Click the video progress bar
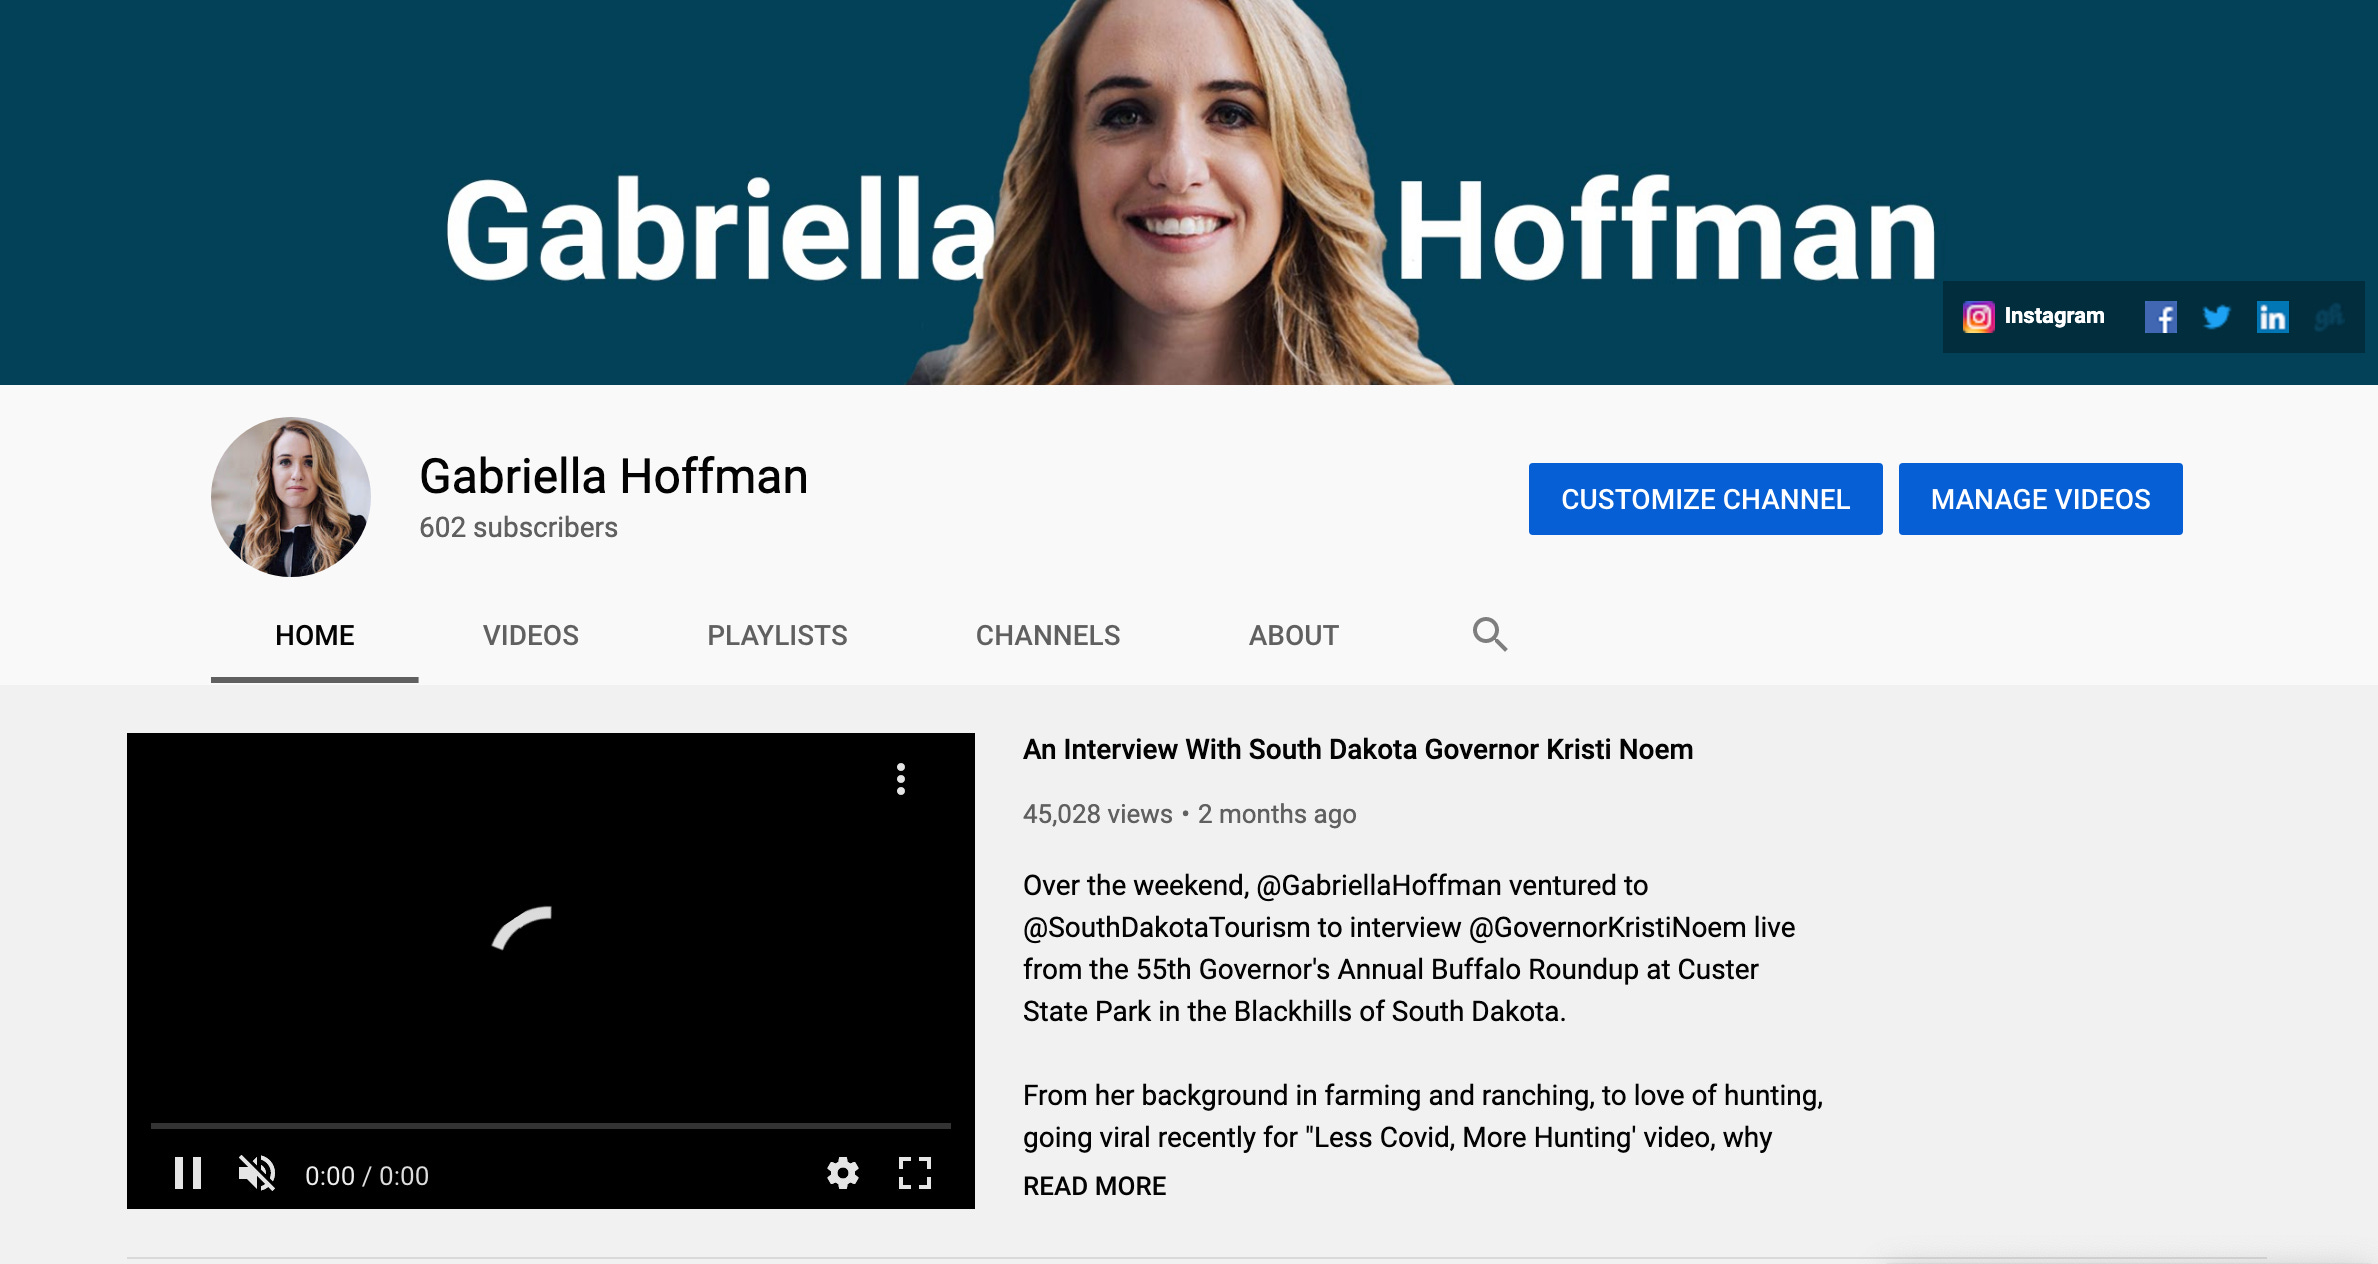This screenshot has width=2378, height=1264. tap(550, 1126)
